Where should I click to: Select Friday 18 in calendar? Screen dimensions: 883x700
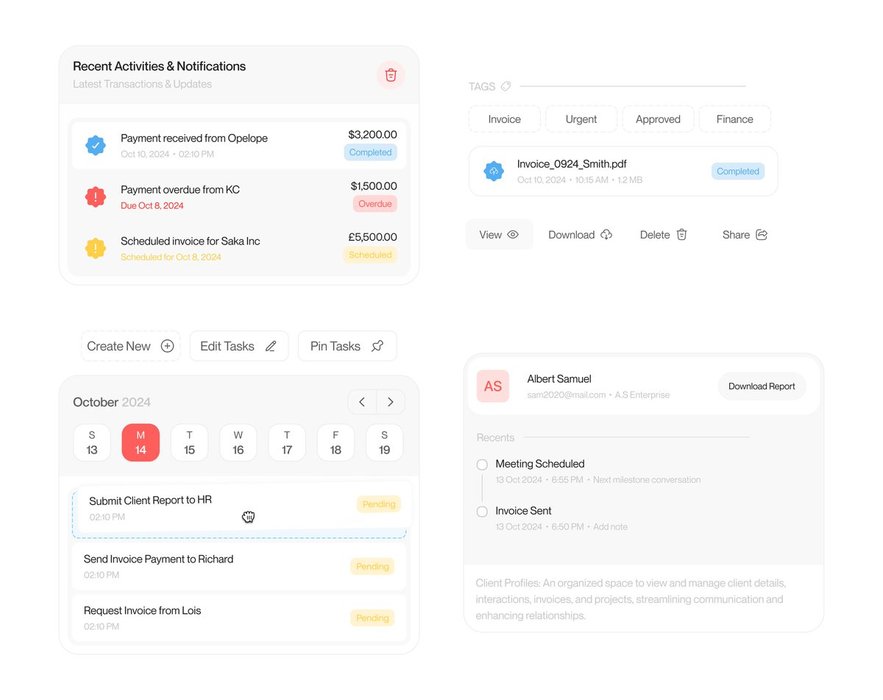(x=336, y=443)
